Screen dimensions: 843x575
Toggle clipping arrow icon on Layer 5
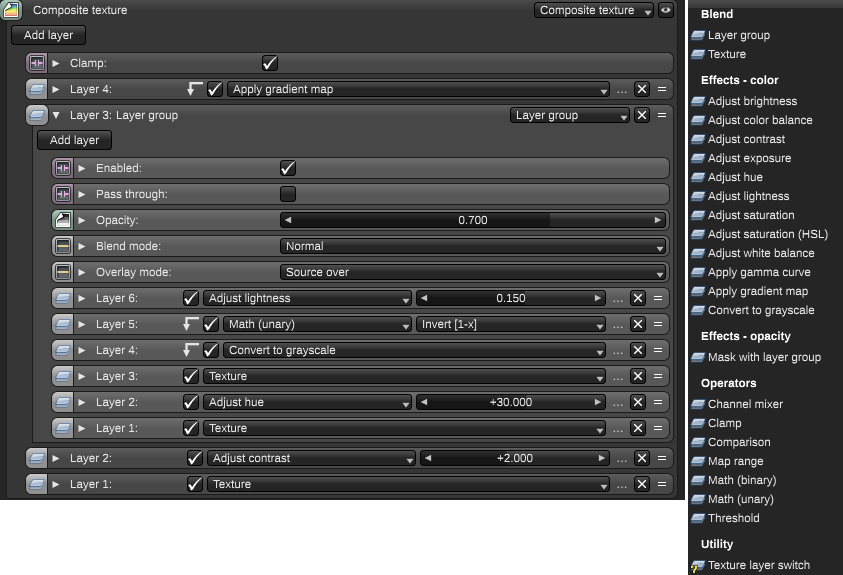[x=190, y=324]
